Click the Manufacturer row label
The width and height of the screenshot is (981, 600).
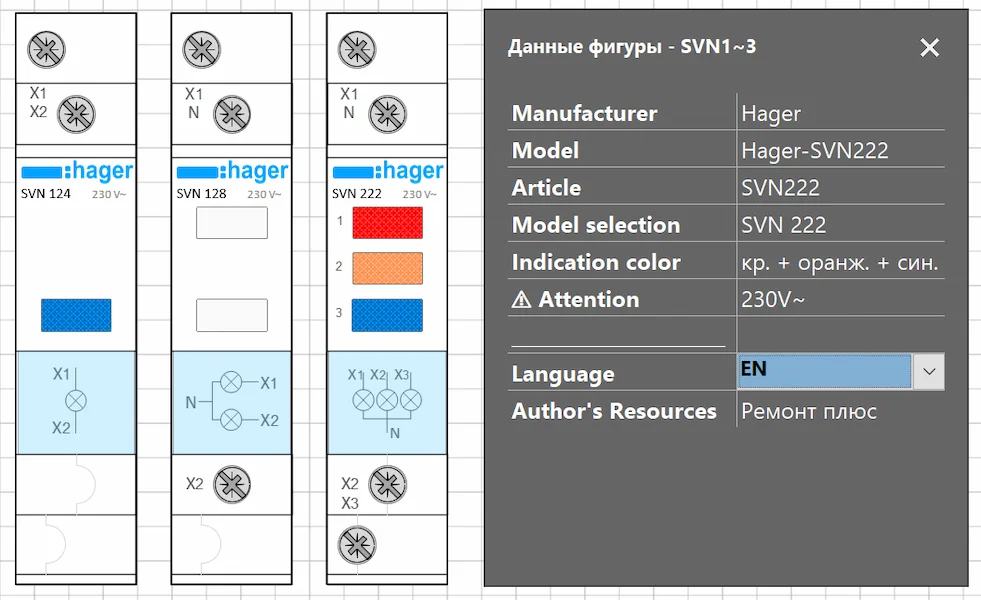[x=584, y=113]
